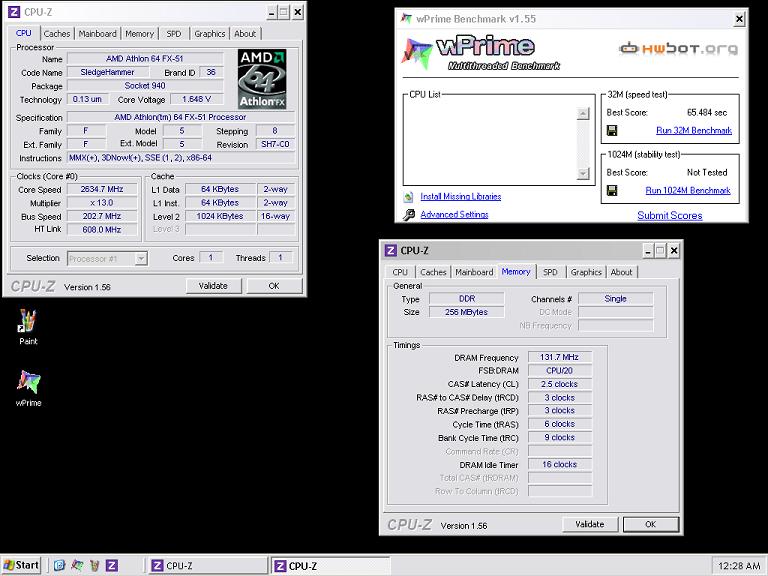Click the Bus Speed value 202.7 MHz
This screenshot has height=576, width=768.
pyautogui.click(x=102, y=216)
